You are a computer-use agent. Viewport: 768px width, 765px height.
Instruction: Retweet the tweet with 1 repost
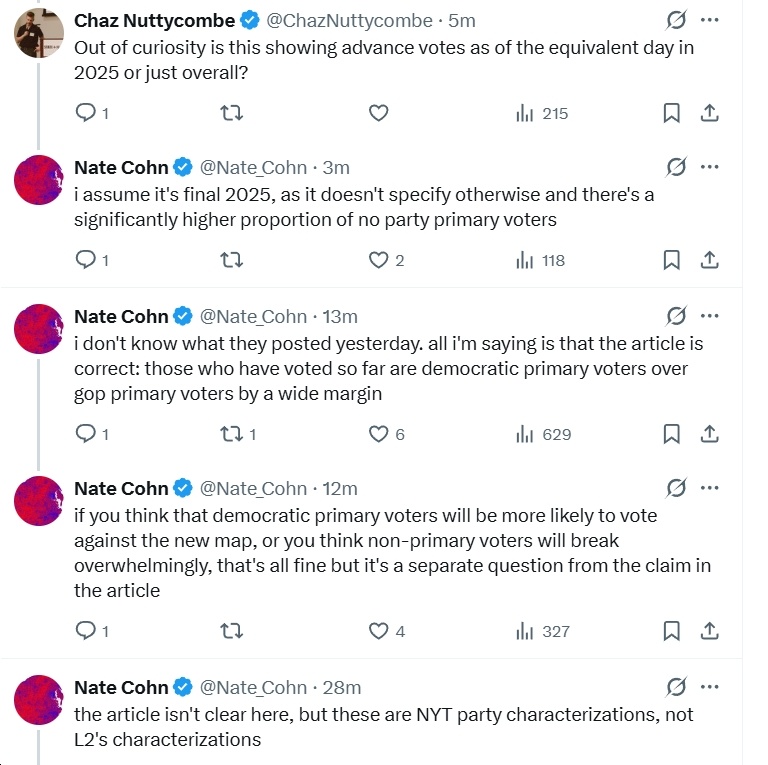(236, 434)
